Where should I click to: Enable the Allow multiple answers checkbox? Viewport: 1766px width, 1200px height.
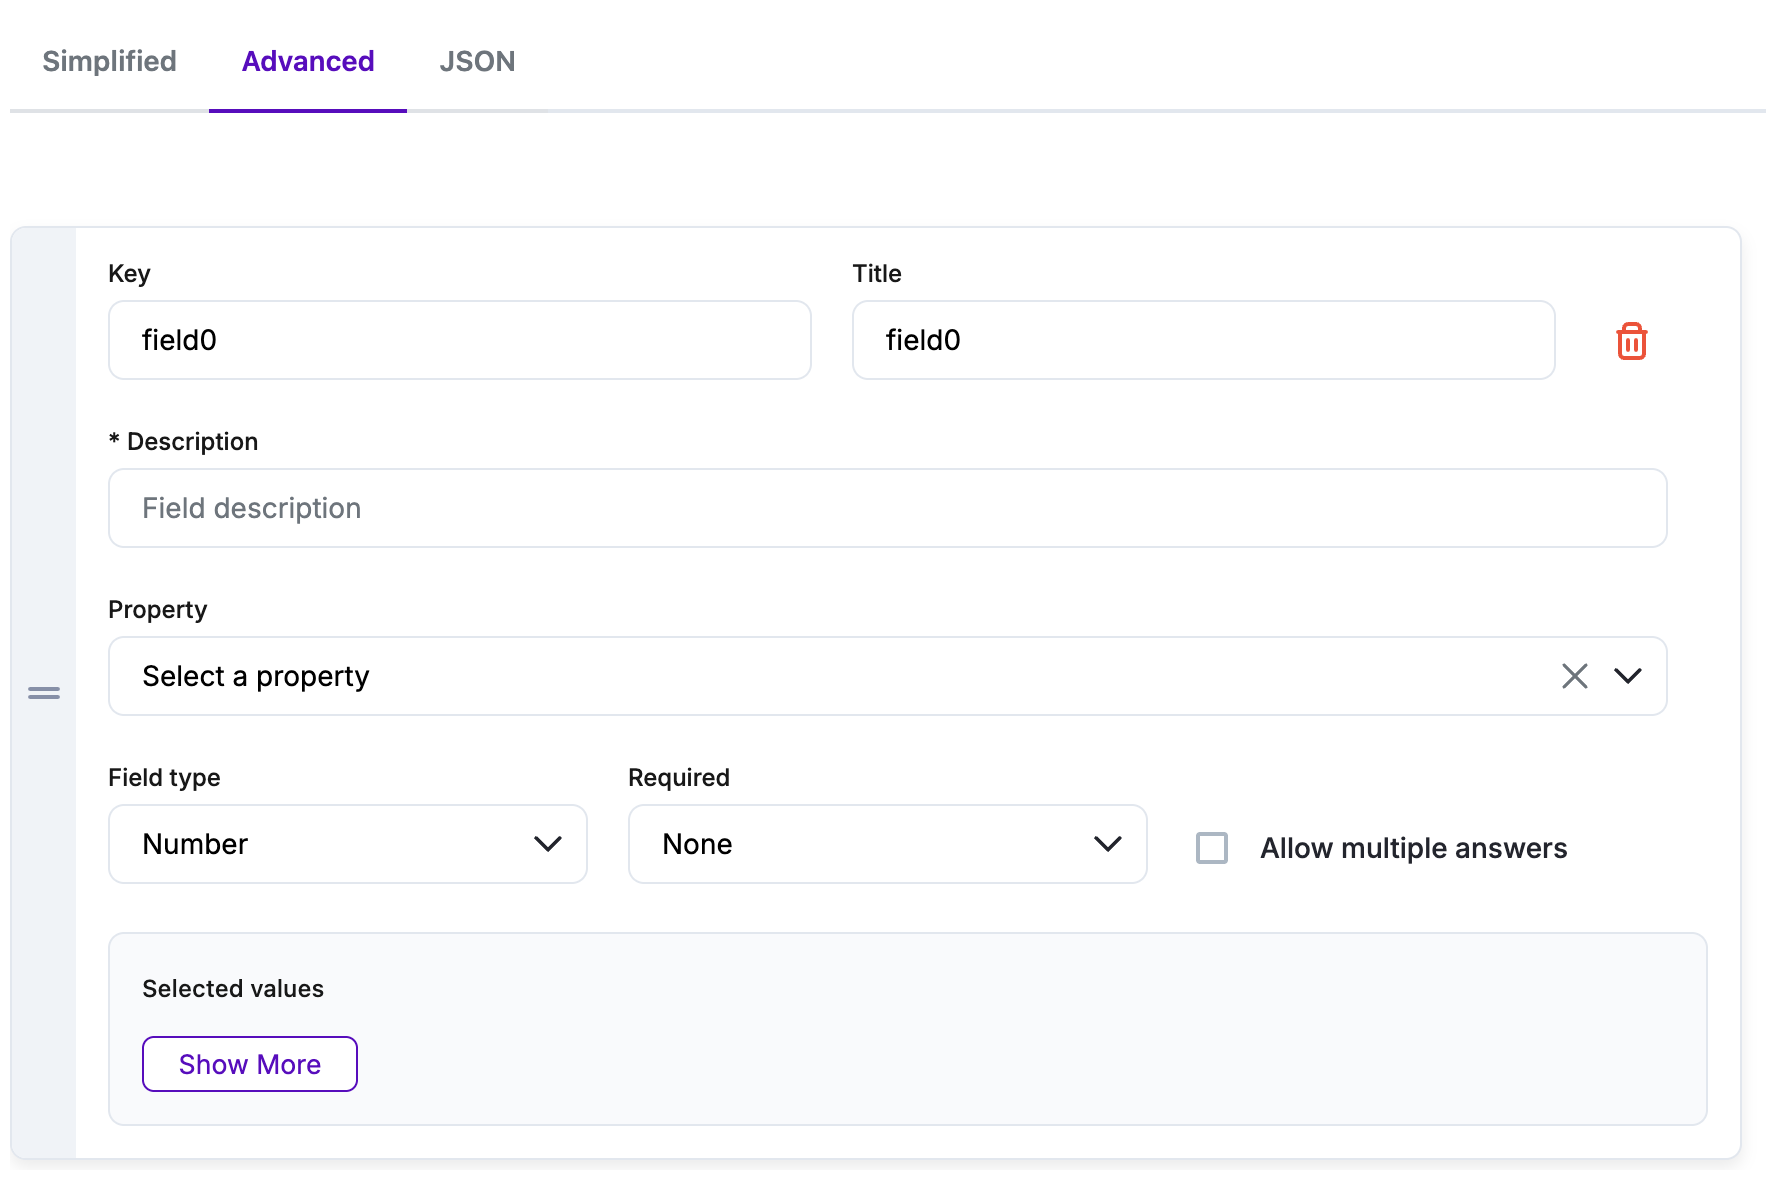(x=1212, y=848)
